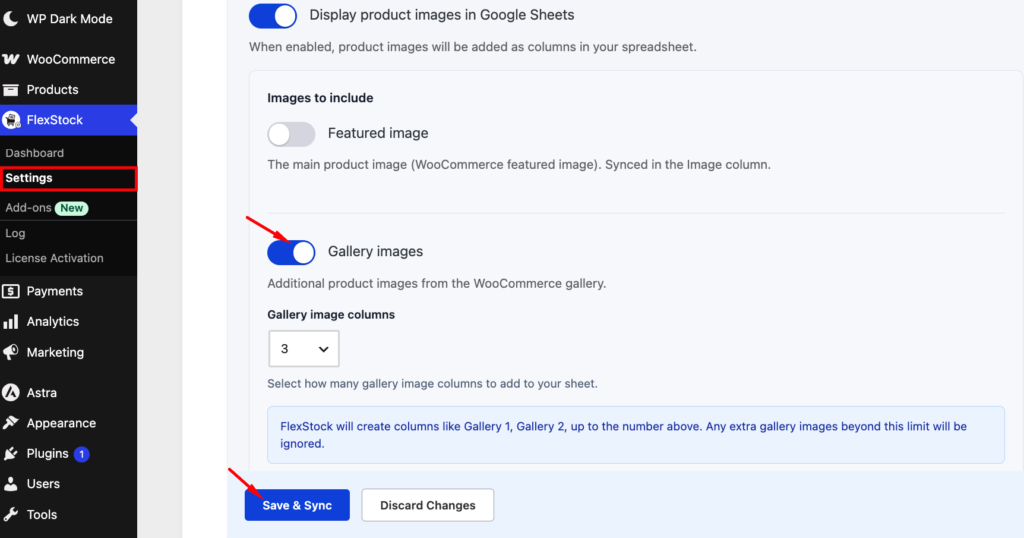Screen dimensions: 1024x538
Task: Open the Gallery image columns dropdown
Action: tap(304, 349)
